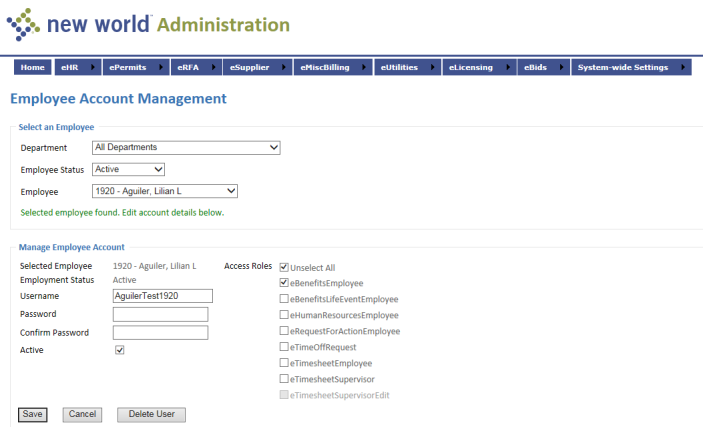Click into the Username text field
Viewport: 703px width, 427px height.
coord(163,296)
